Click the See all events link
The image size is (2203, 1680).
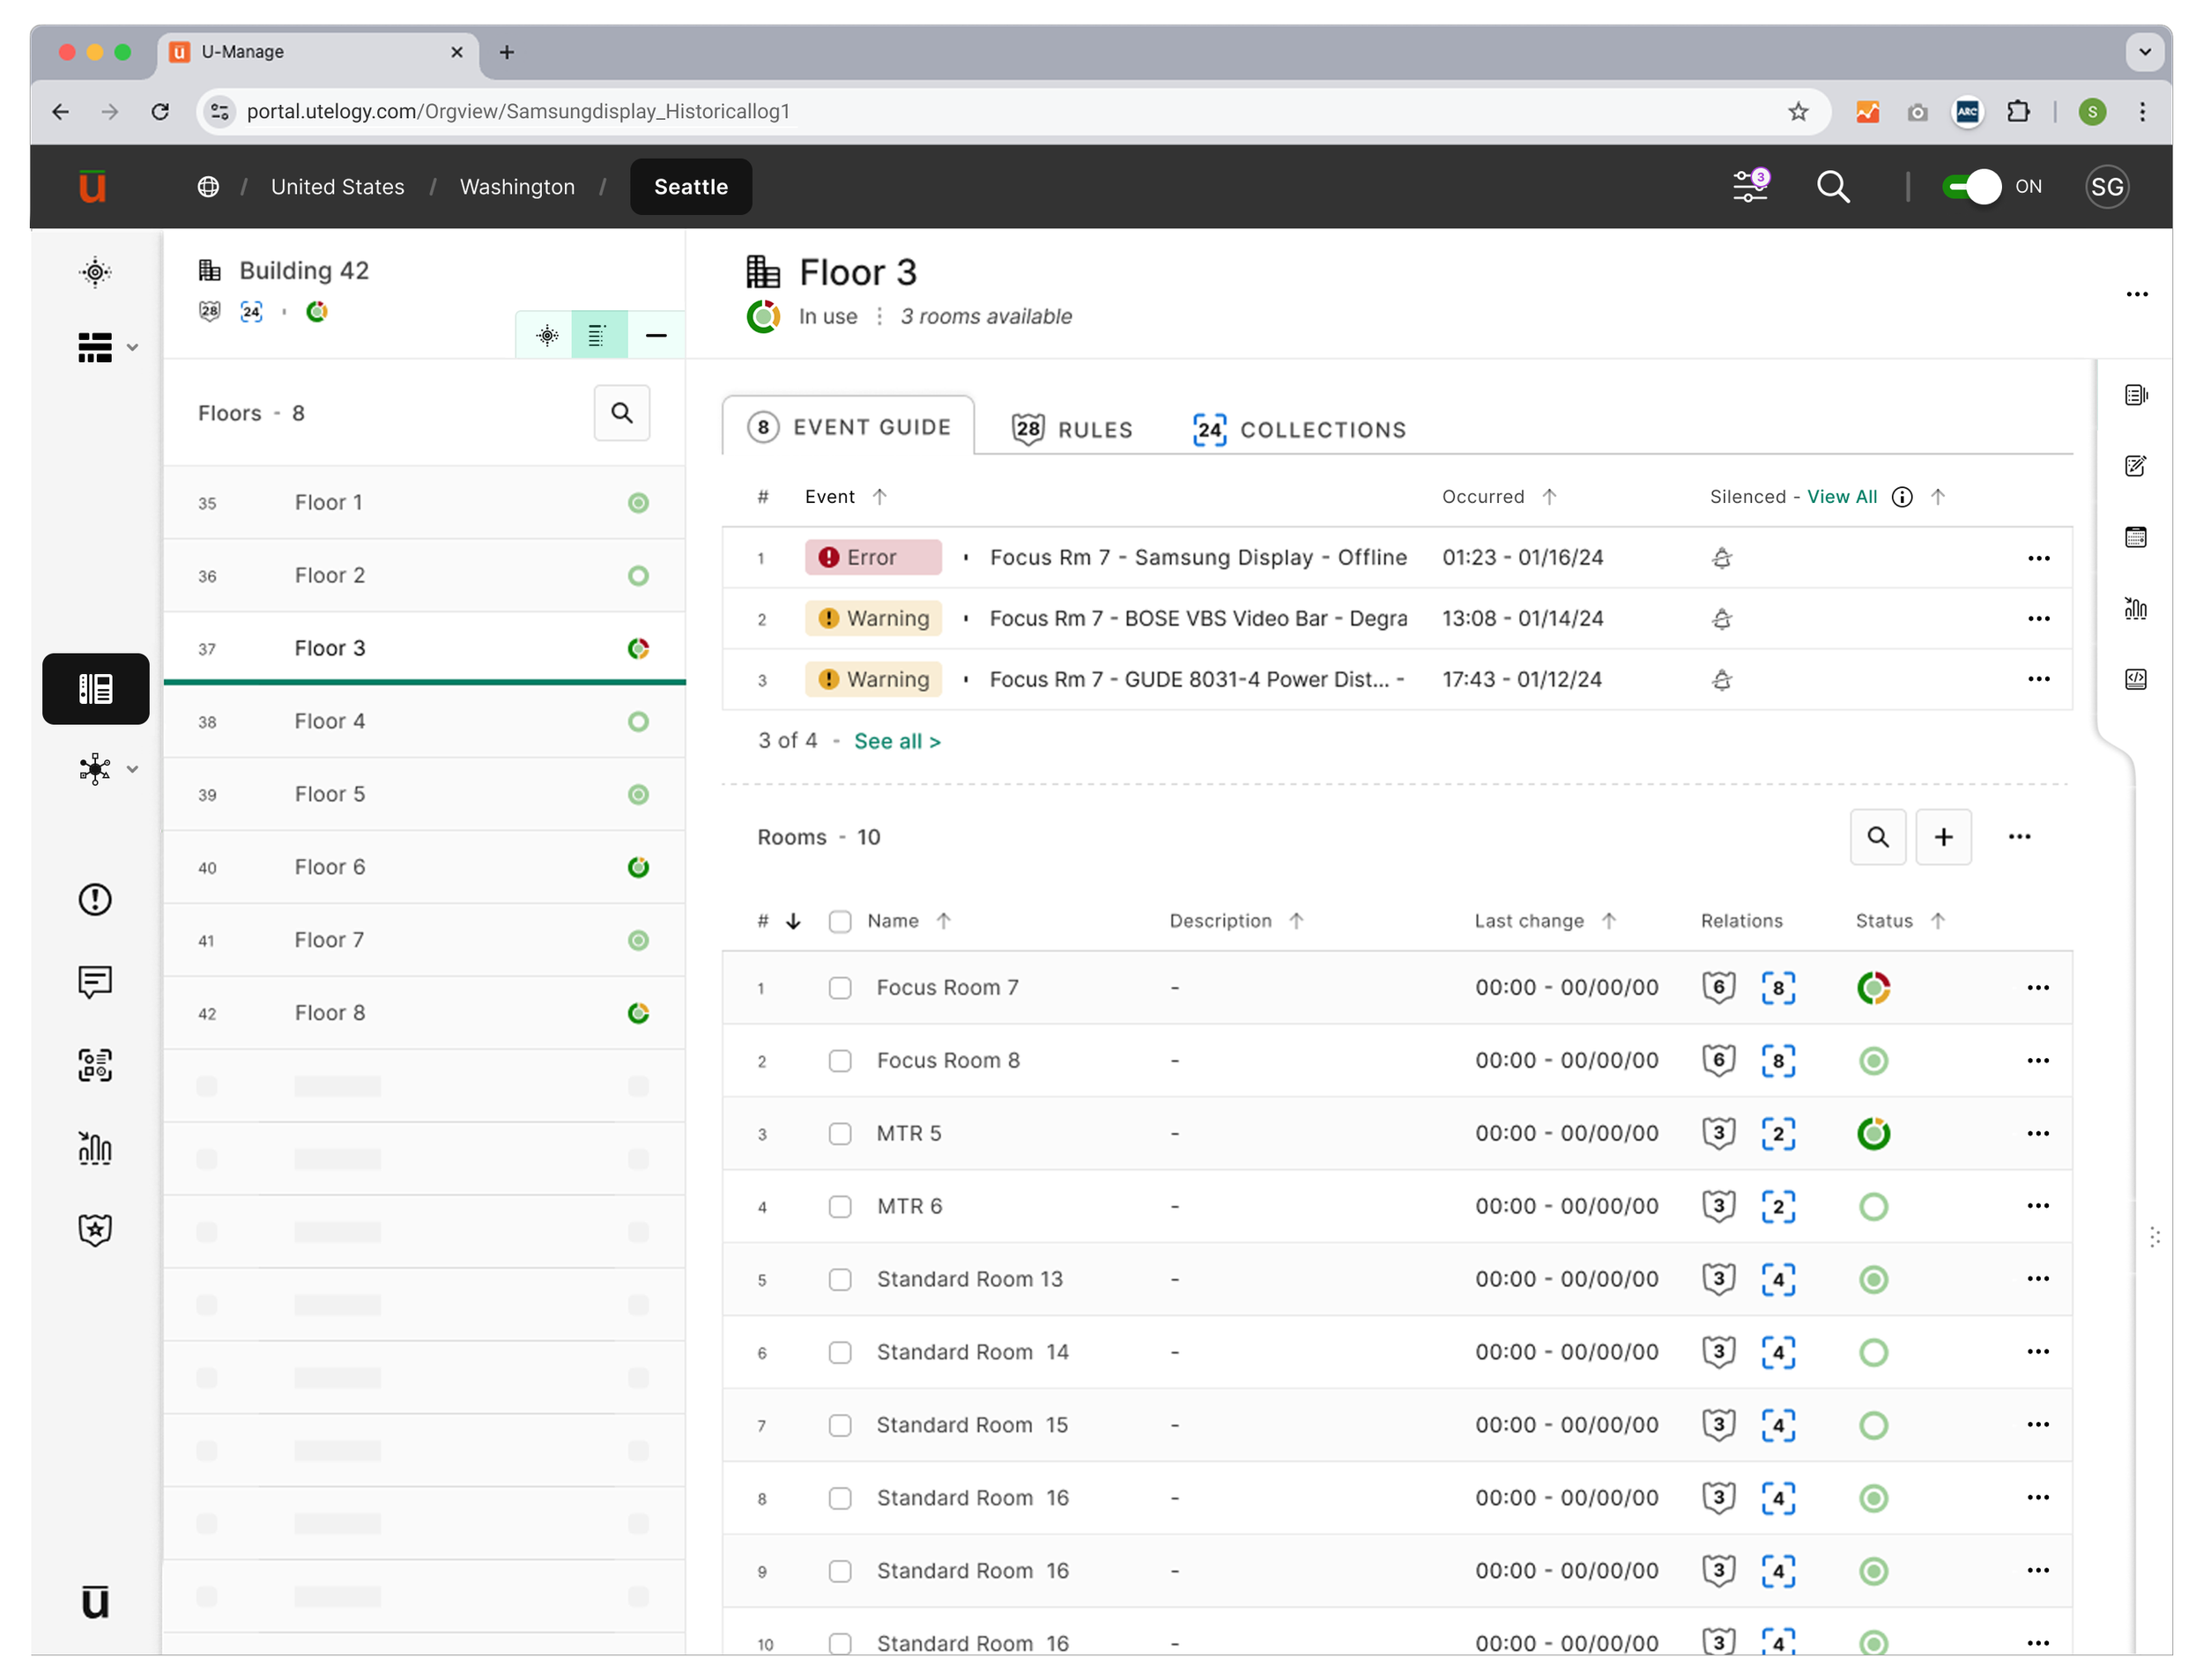(897, 741)
